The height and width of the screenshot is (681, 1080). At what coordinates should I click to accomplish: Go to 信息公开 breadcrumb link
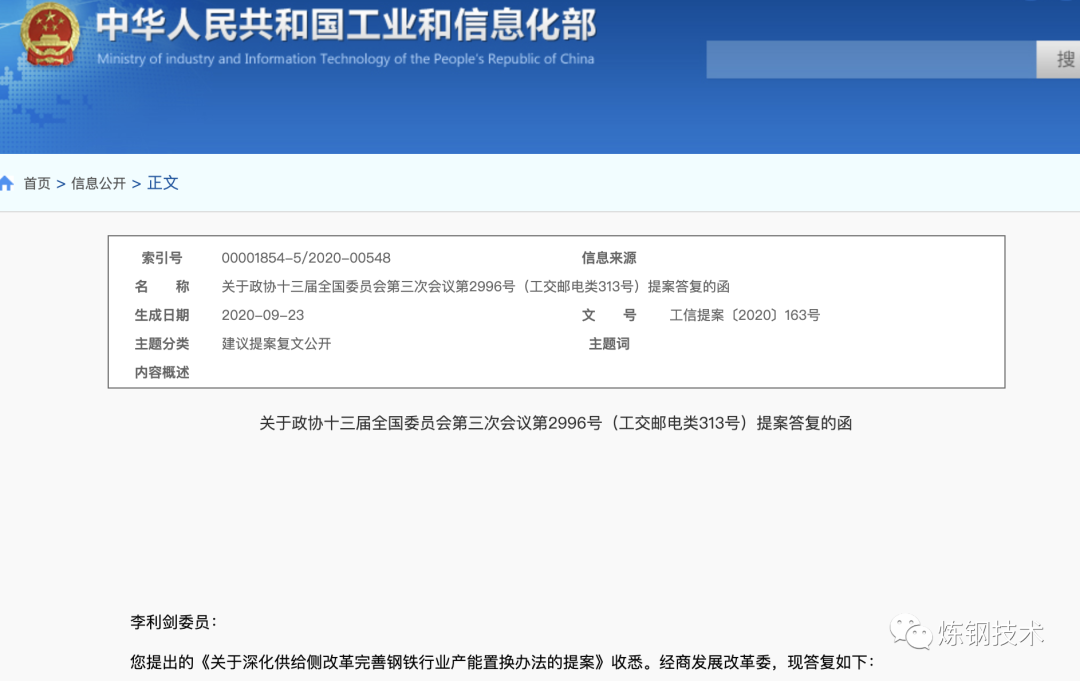[x=98, y=183]
